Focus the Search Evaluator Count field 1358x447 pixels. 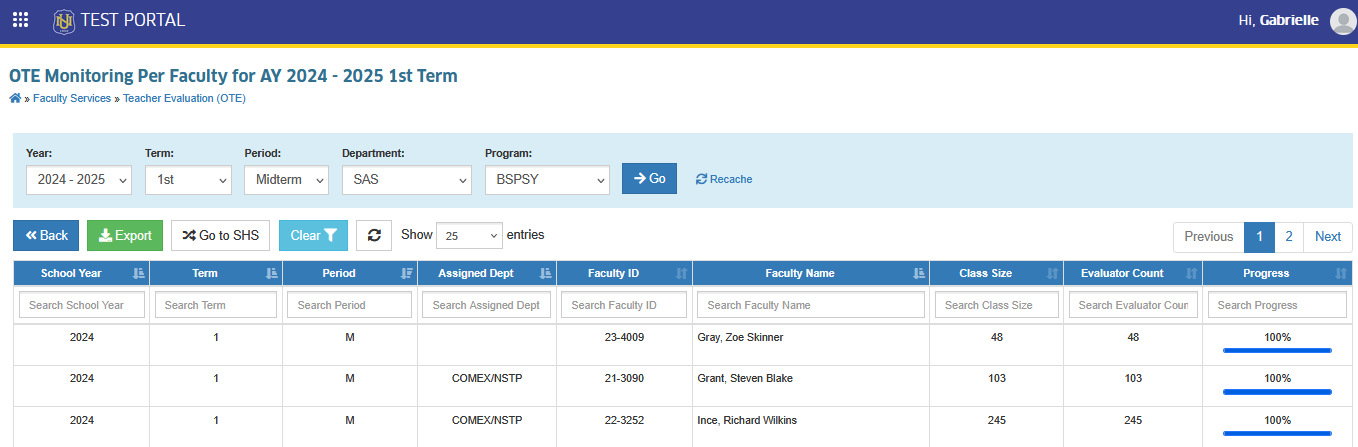click(1133, 305)
